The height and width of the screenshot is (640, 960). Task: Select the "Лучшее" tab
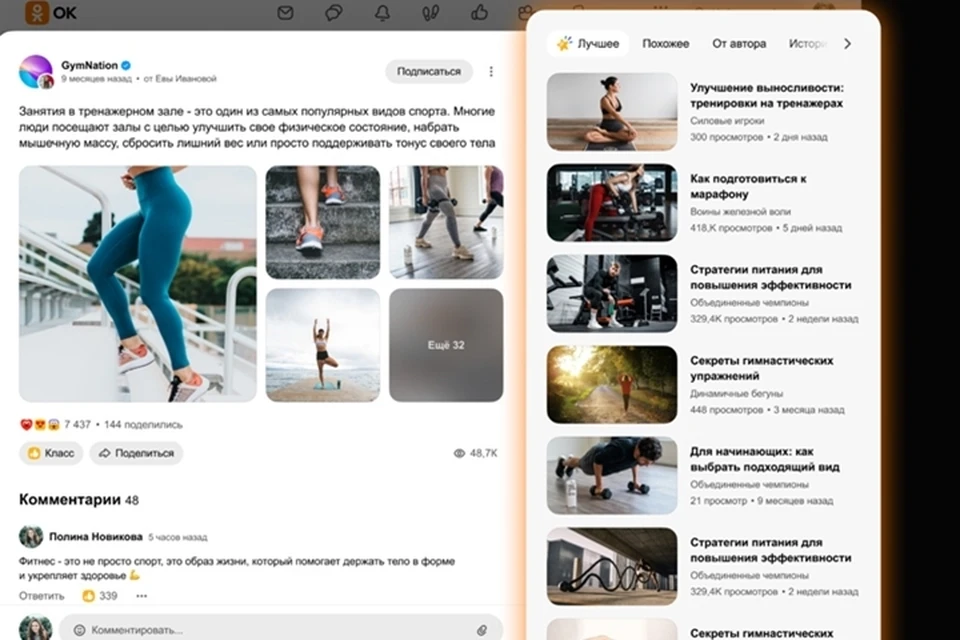[x=588, y=43]
